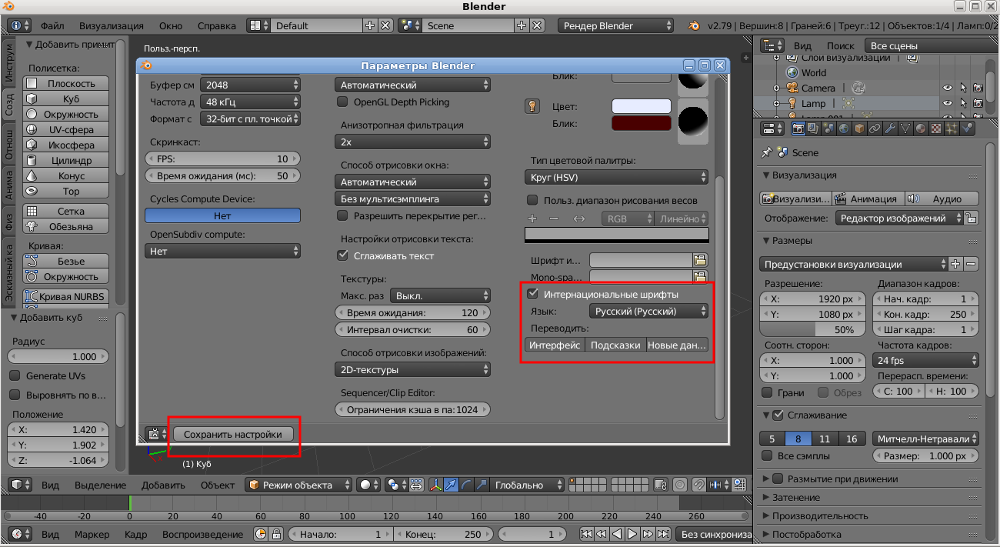Enable the Разрешить перекрытие рег… checkbox
This screenshot has width=1000, height=547.
(x=342, y=215)
